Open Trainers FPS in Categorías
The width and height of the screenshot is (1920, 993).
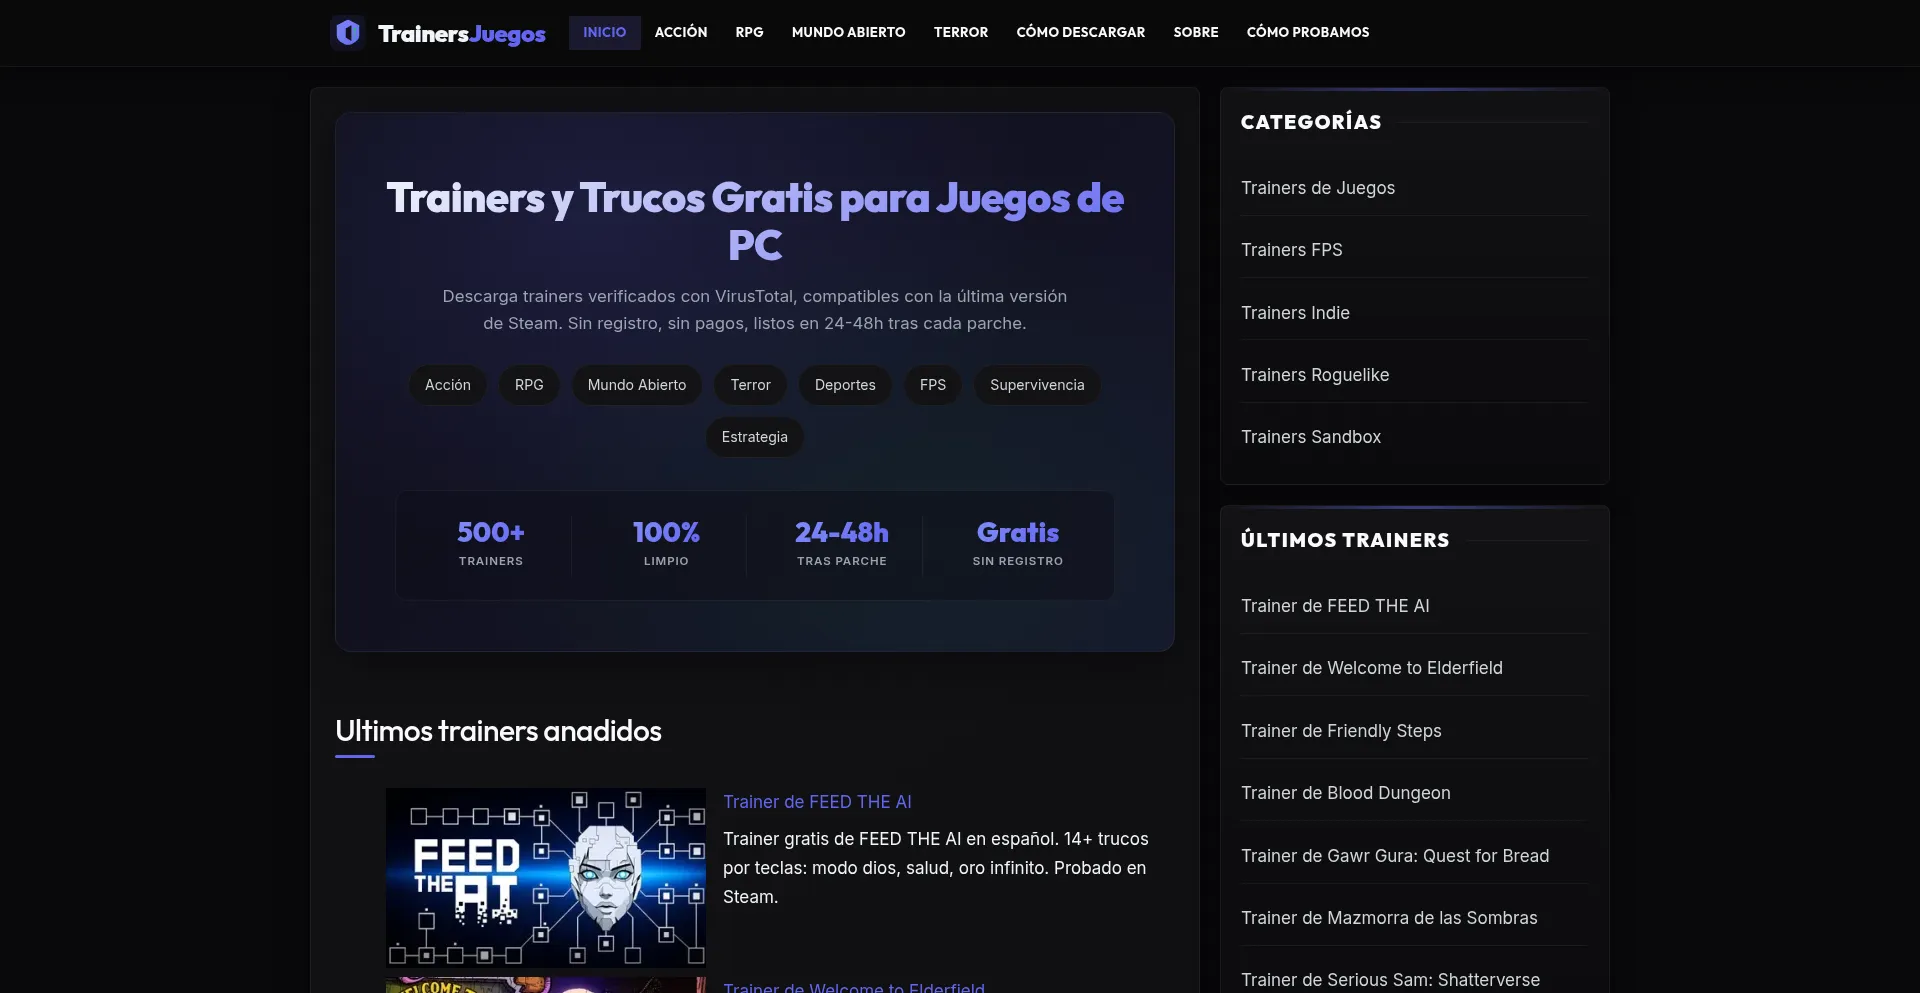[x=1292, y=250]
